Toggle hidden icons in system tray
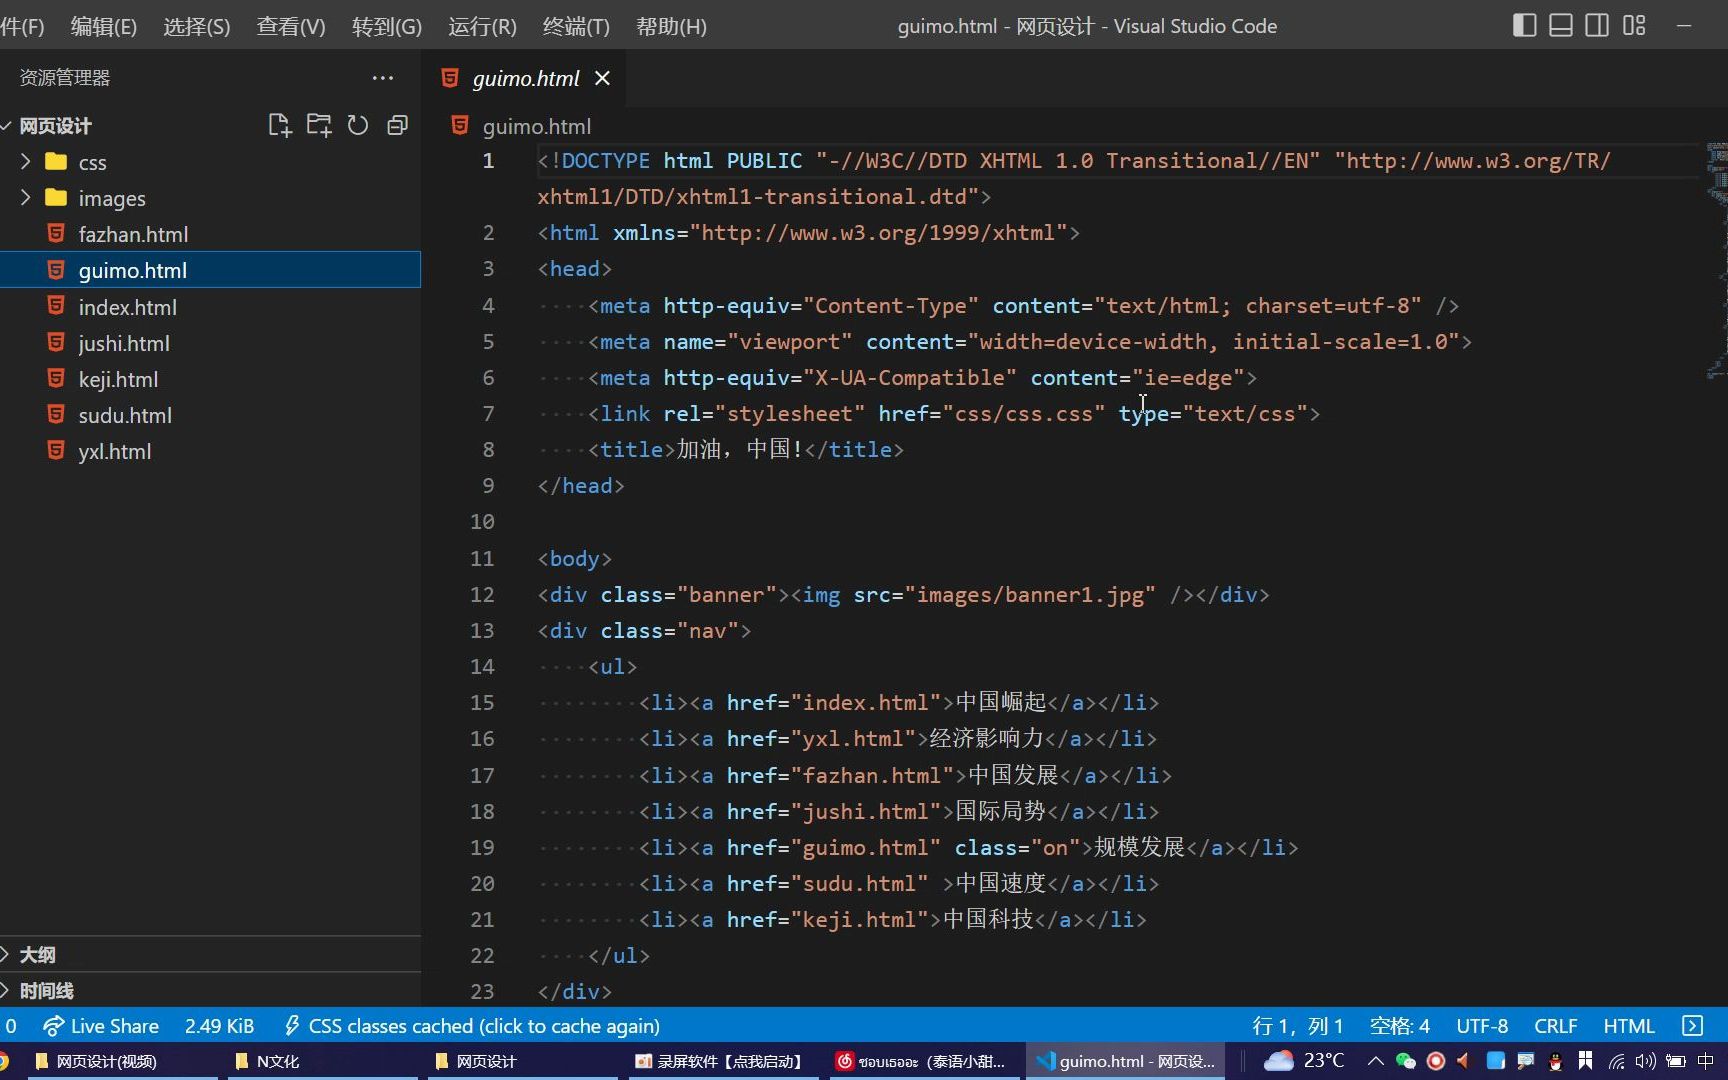 (x=1375, y=1061)
